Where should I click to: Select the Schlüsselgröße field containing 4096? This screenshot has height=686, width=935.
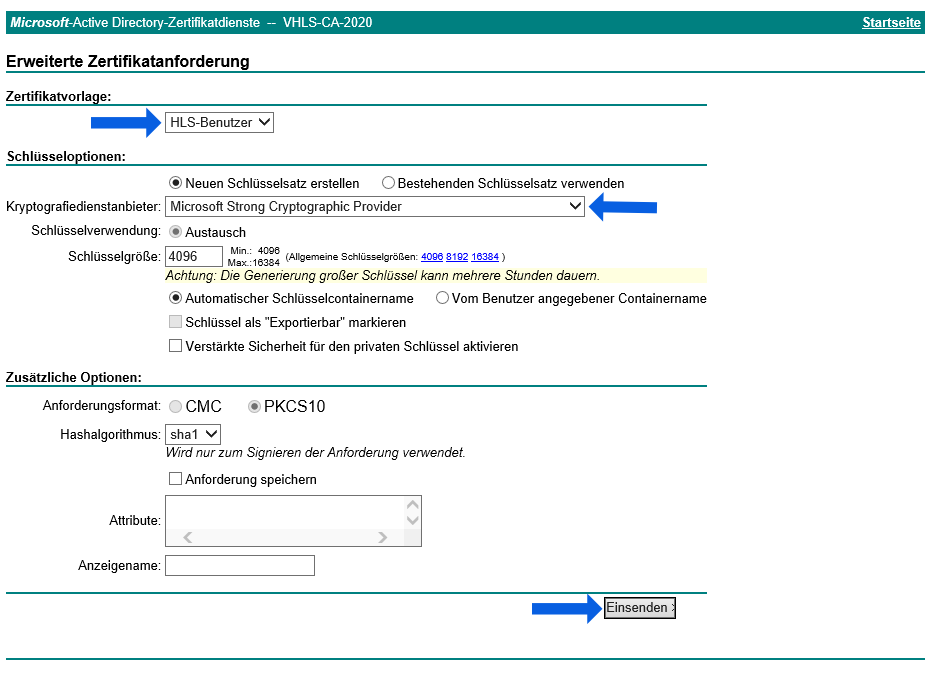coord(193,256)
